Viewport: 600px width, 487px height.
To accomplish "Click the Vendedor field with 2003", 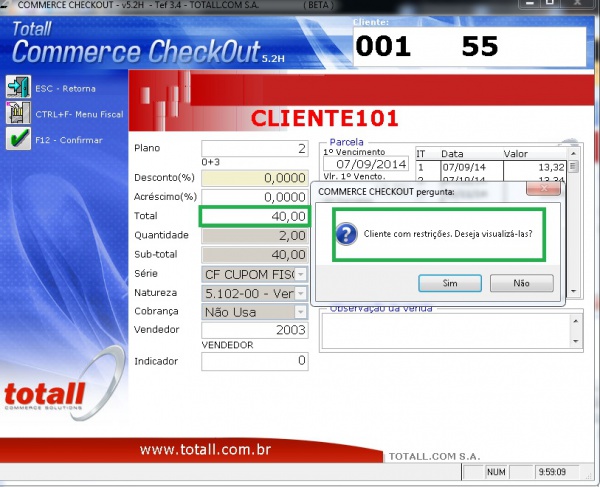I will [255, 330].
